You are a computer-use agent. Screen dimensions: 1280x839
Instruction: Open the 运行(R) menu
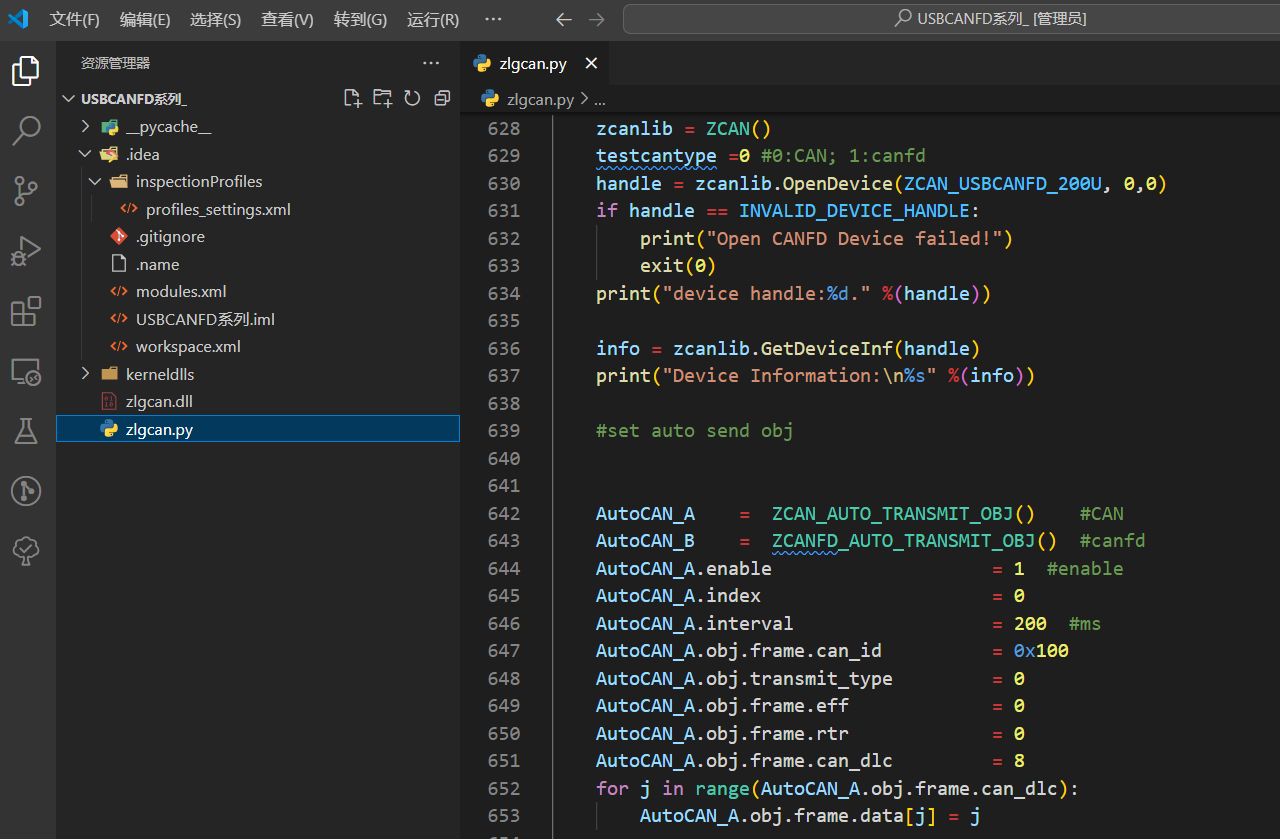pyautogui.click(x=433, y=20)
